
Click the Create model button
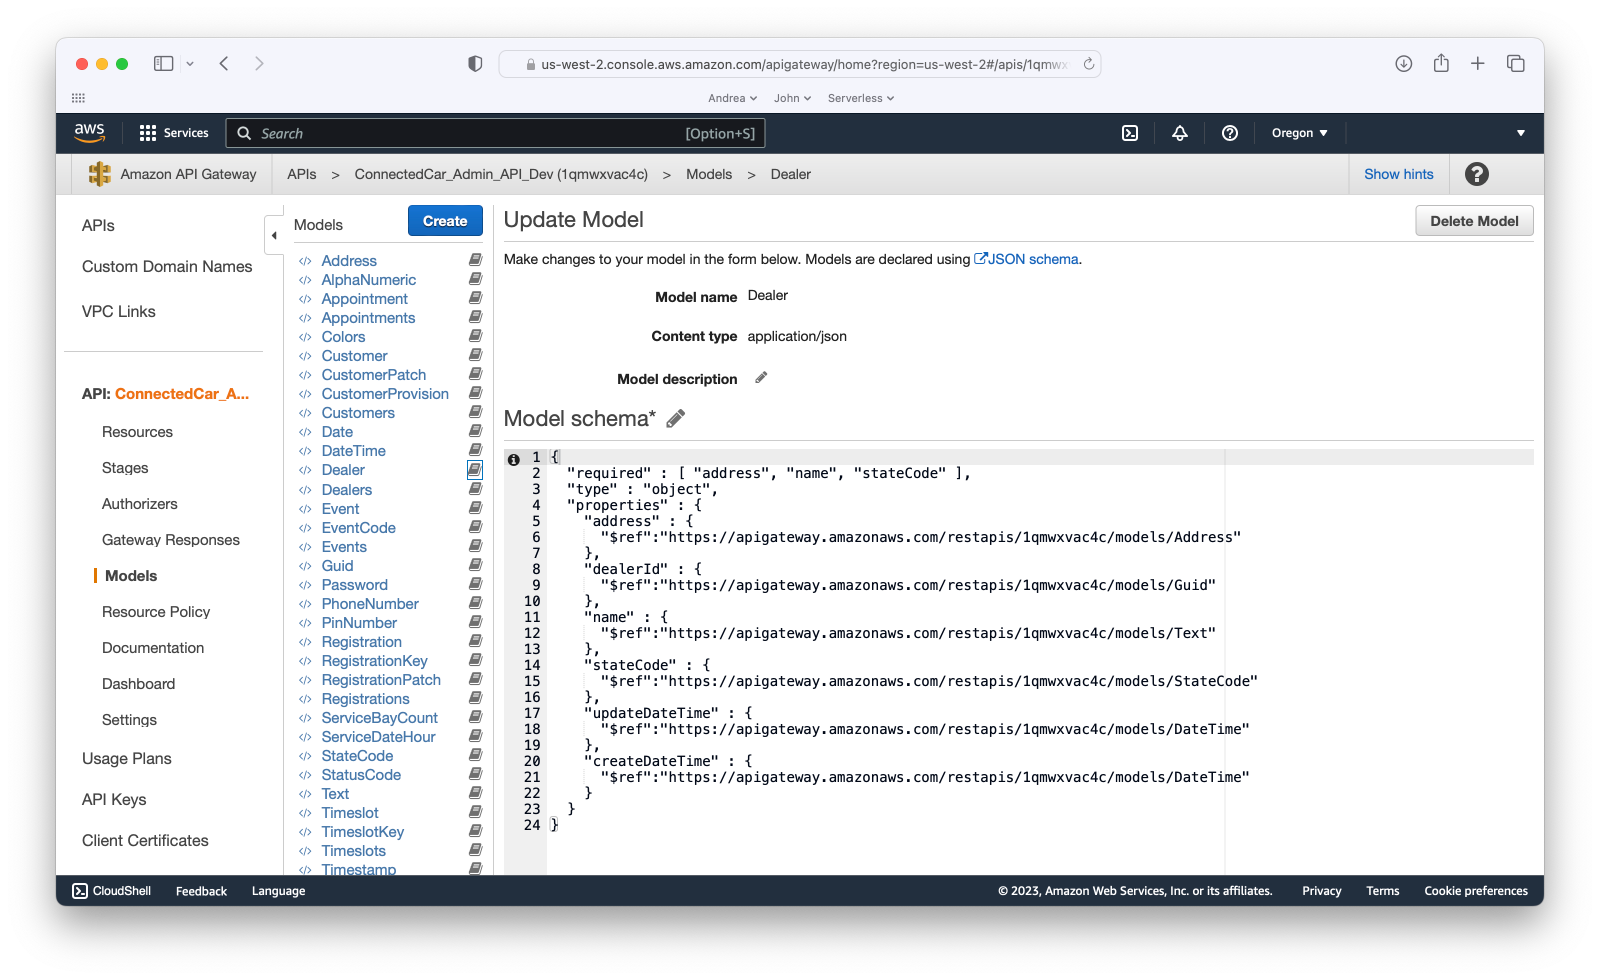pyautogui.click(x=445, y=221)
